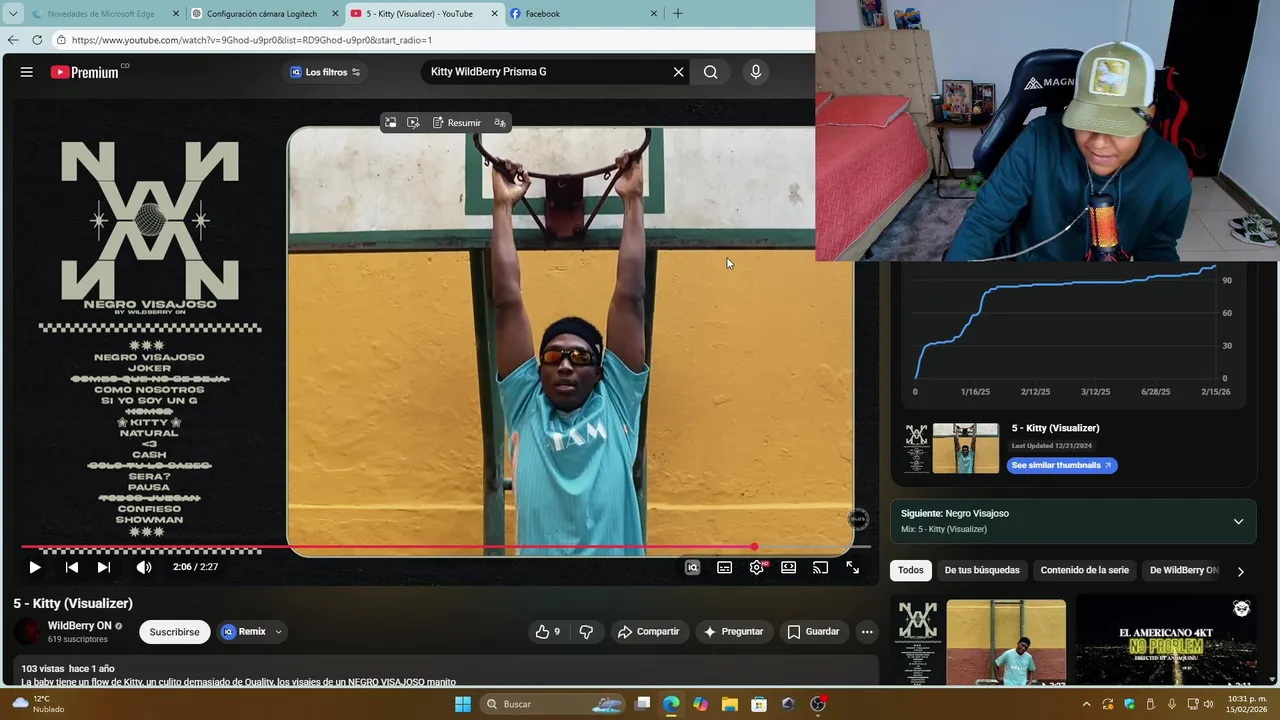Go to the previous video
Screen dimensions: 1280x720
coord(71,567)
